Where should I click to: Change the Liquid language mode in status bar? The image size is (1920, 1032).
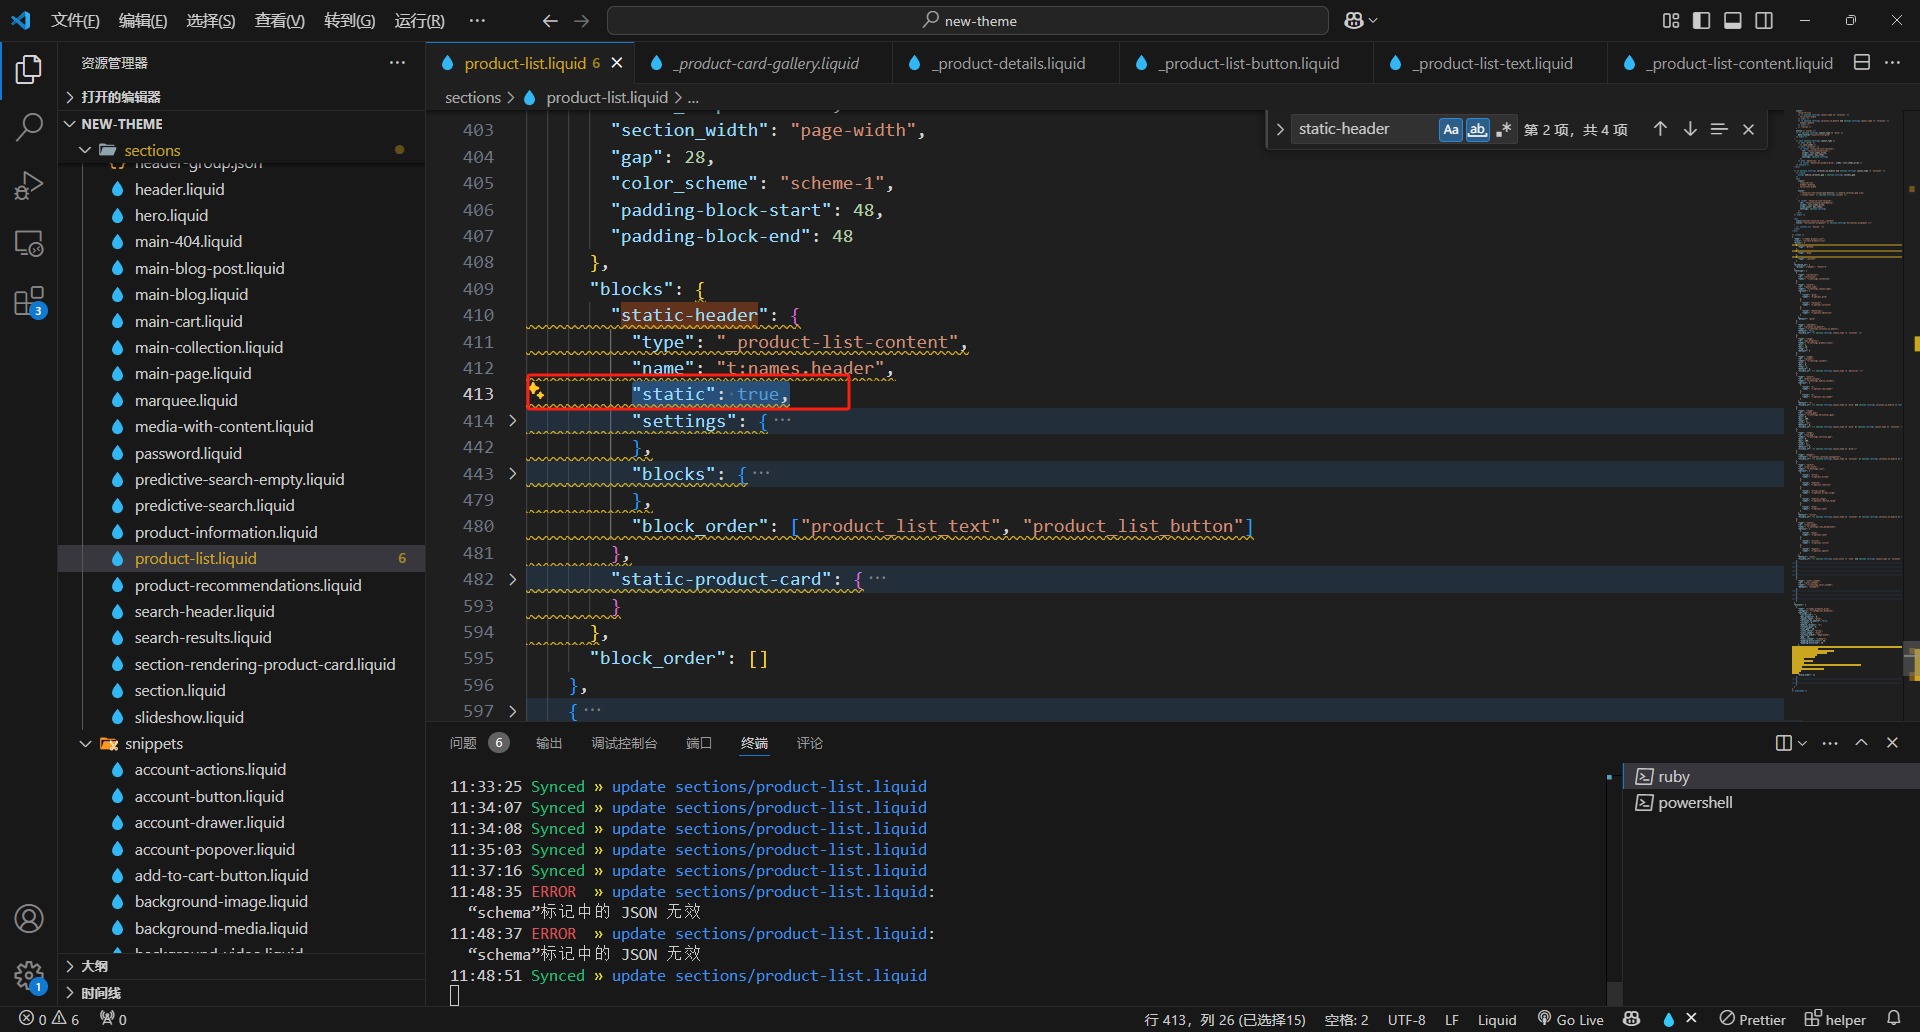pyautogui.click(x=1497, y=1019)
